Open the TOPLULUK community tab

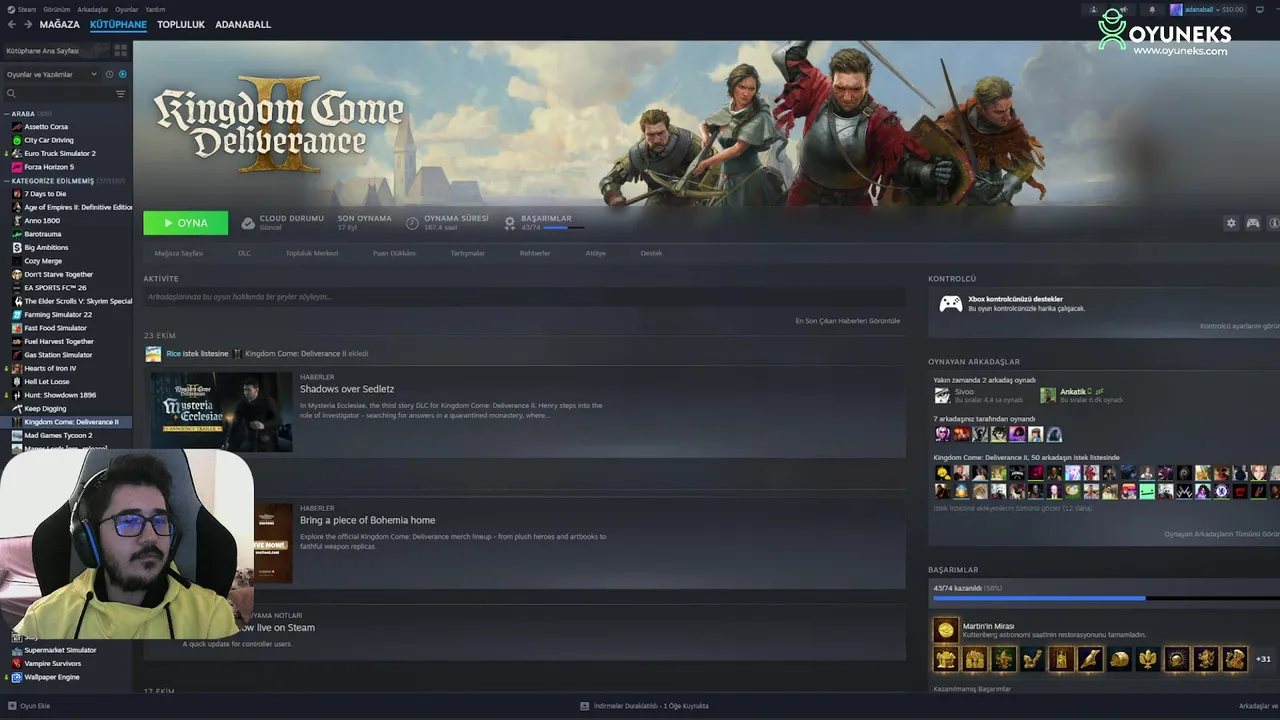[x=181, y=24]
